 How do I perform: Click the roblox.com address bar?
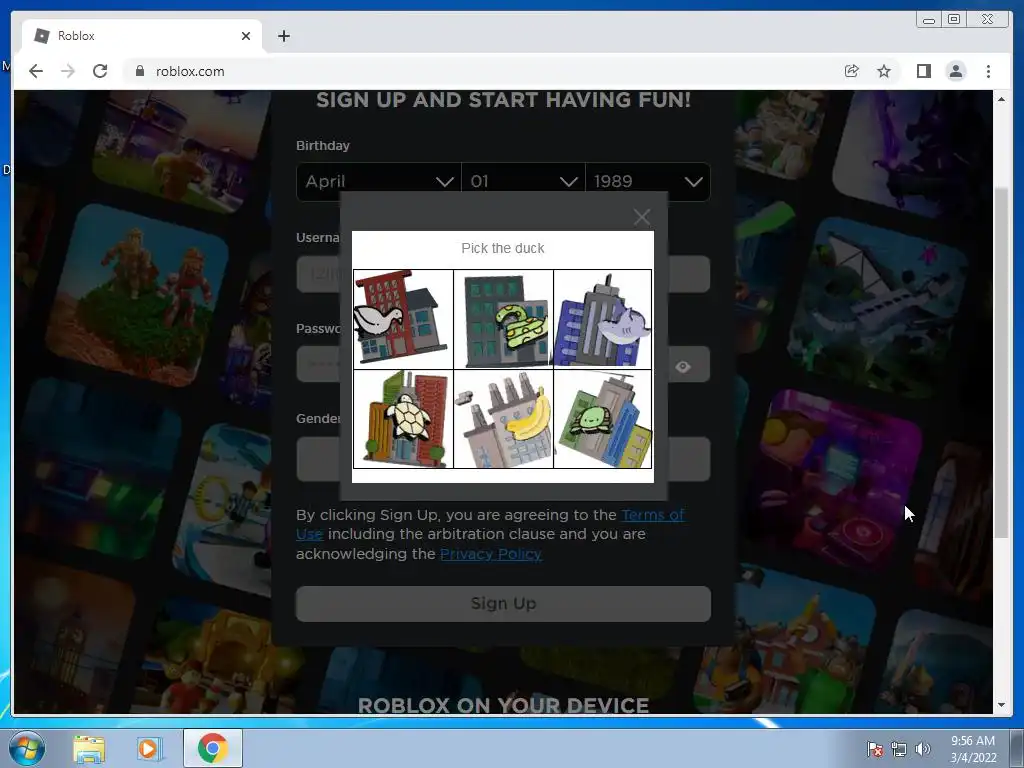pos(483,71)
